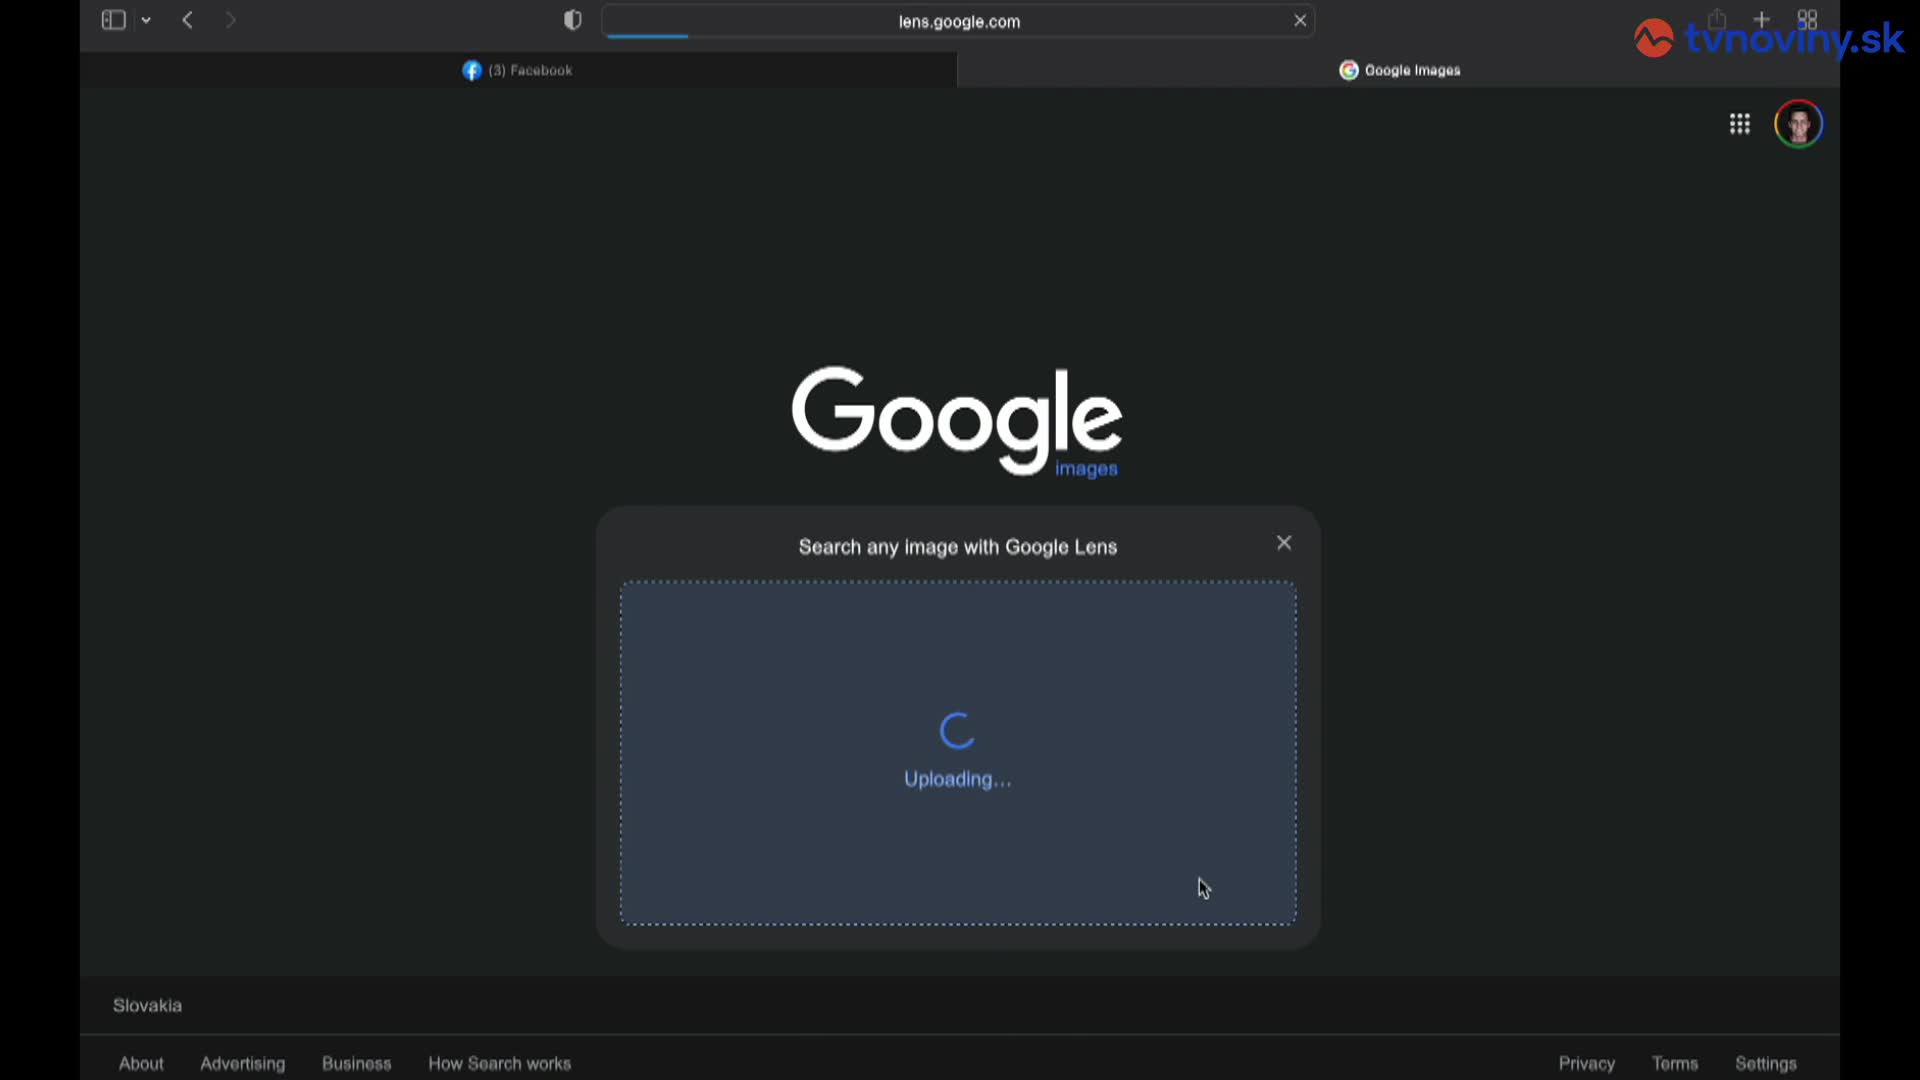Click the Google Images logo
This screenshot has height=1080, width=1920.
pos(957,421)
